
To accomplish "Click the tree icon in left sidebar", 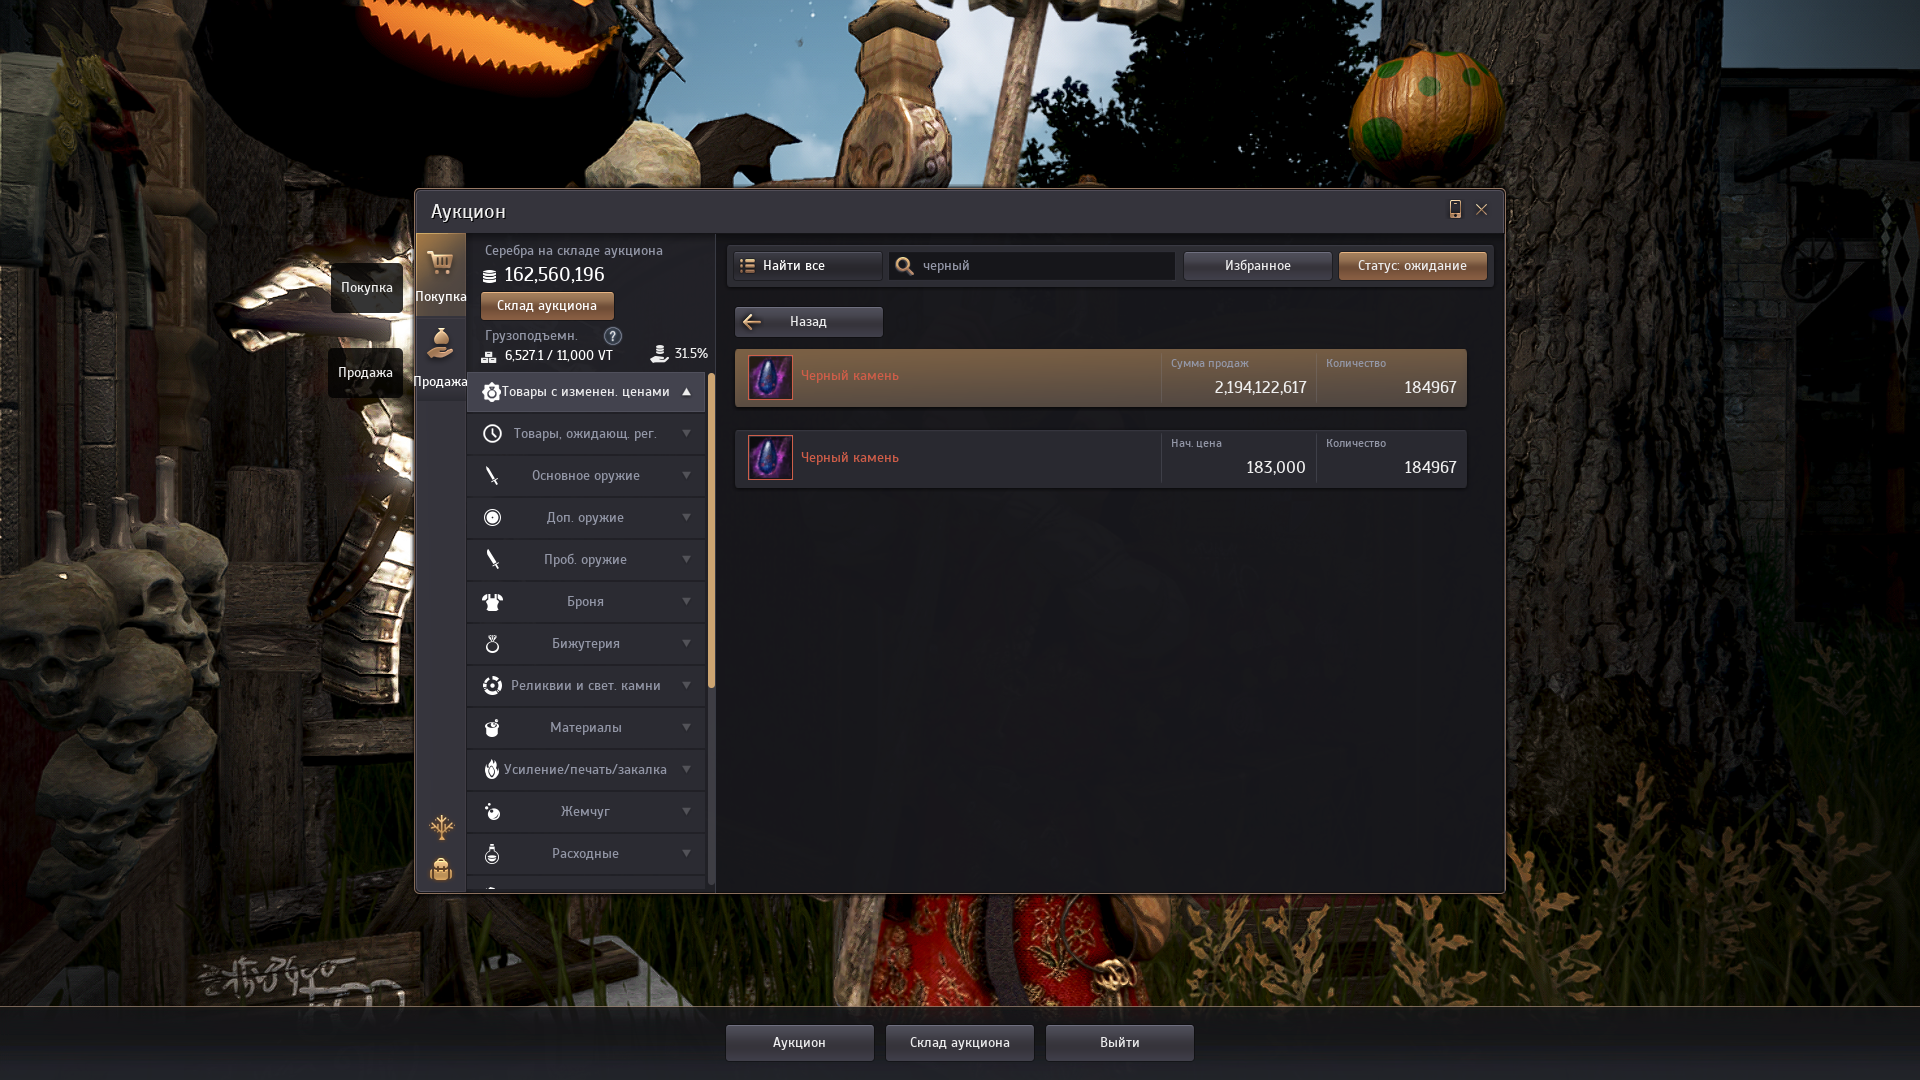I will pyautogui.click(x=441, y=827).
